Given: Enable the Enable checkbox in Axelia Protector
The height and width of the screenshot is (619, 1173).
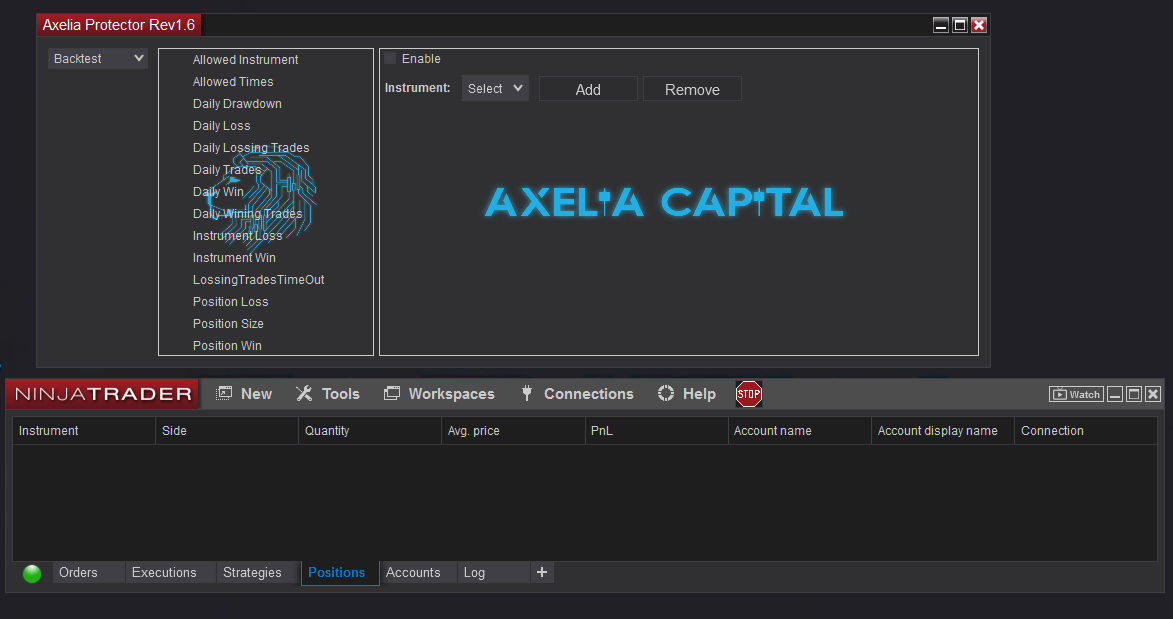Looking at the screenshot, I should pos(390,58).
